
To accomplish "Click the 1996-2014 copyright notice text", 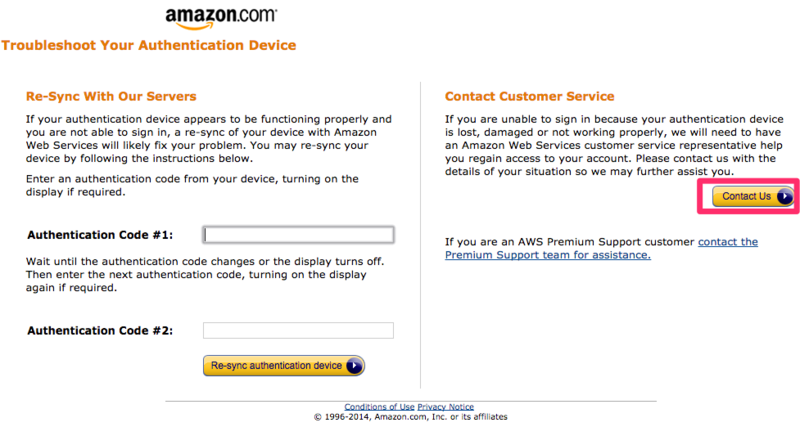I will (411, 417).
